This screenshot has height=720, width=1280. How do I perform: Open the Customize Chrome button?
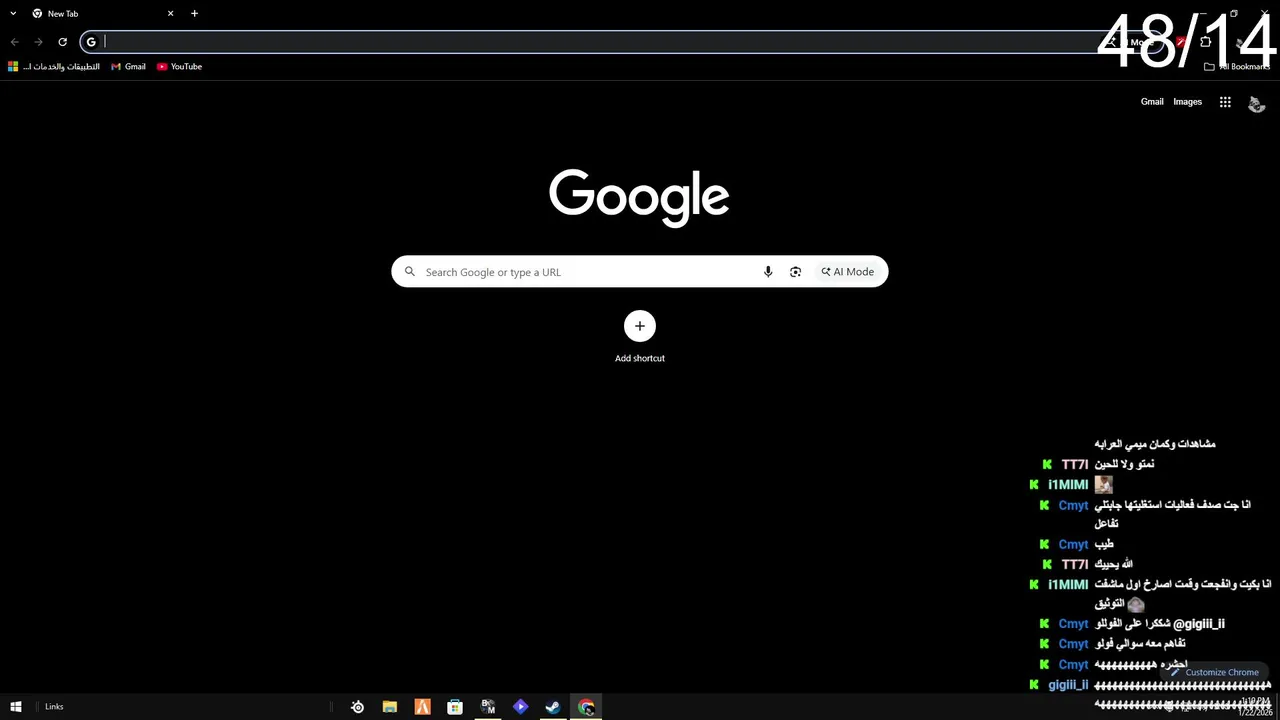(1214, 673)
